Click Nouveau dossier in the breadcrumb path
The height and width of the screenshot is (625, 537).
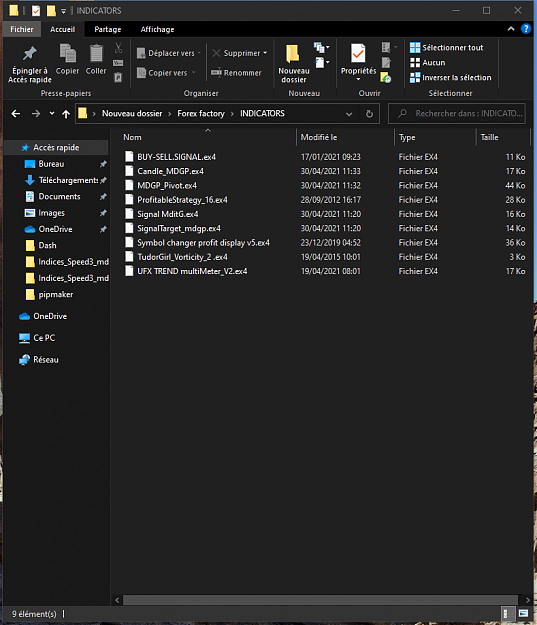click(x=132, y=114)
